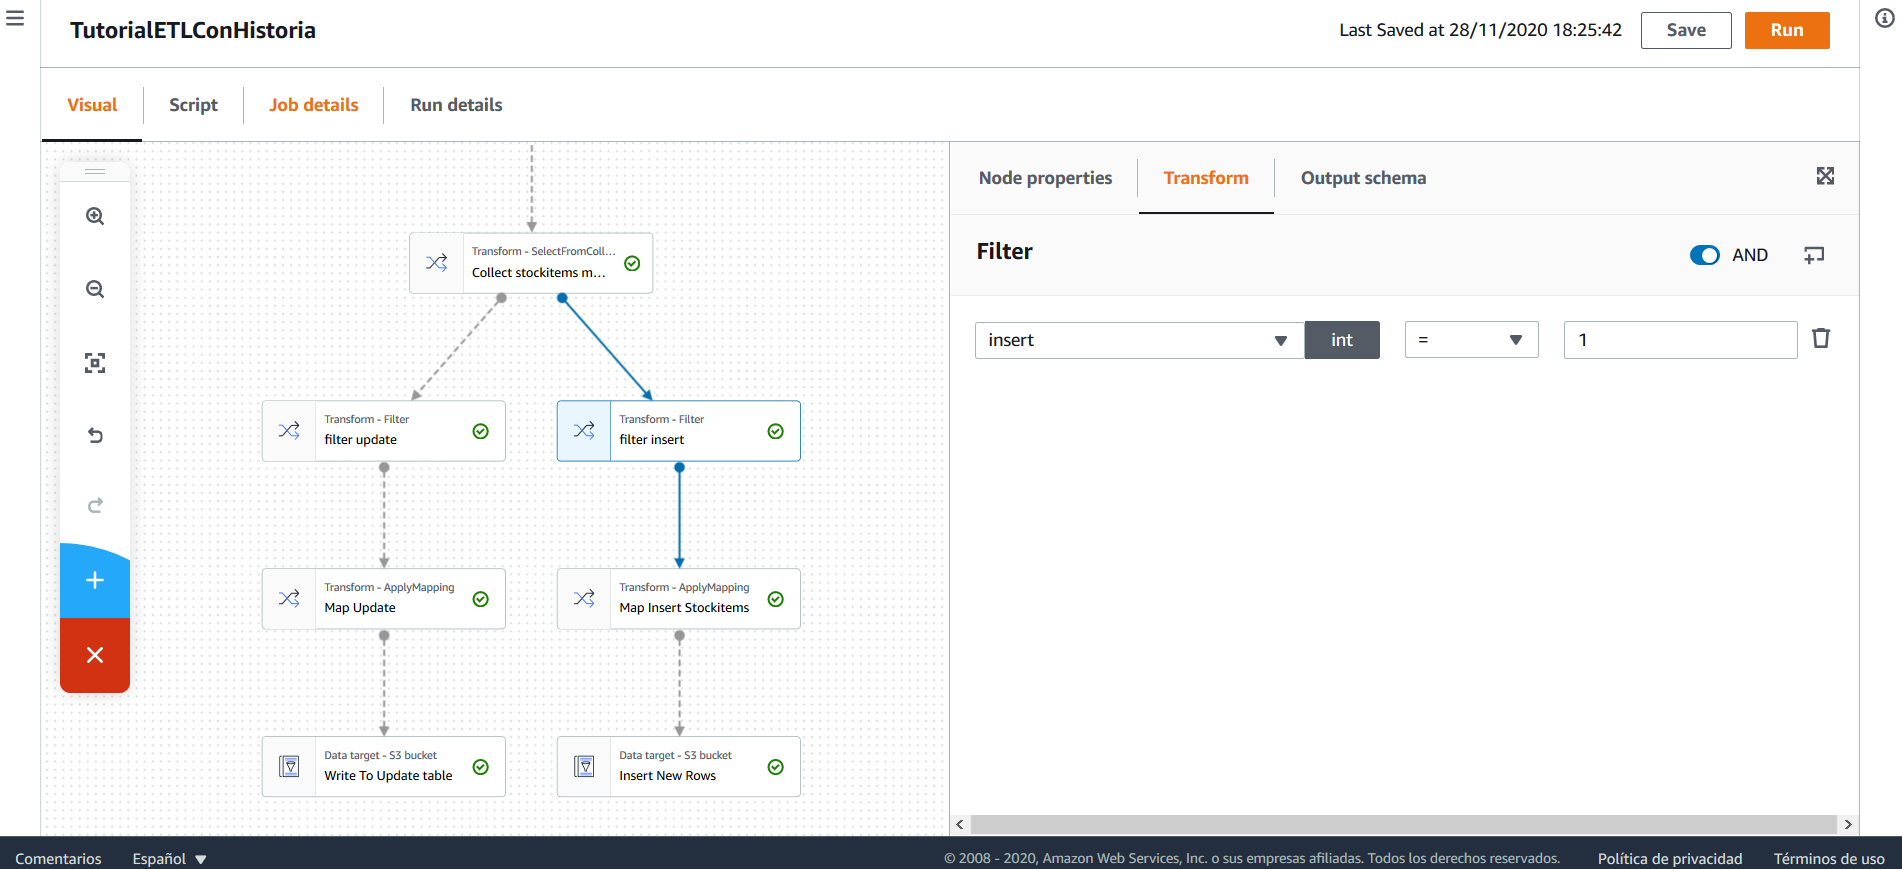The width and height of the screenshot is (1902, 869).
Task: Add a new filter condition
Action: point(1814,255)
